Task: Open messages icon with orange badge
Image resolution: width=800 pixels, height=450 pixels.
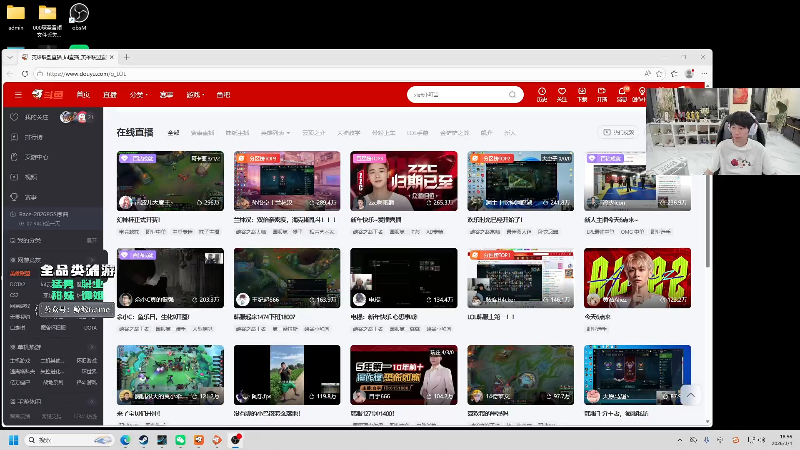Action: pos(622,94)
